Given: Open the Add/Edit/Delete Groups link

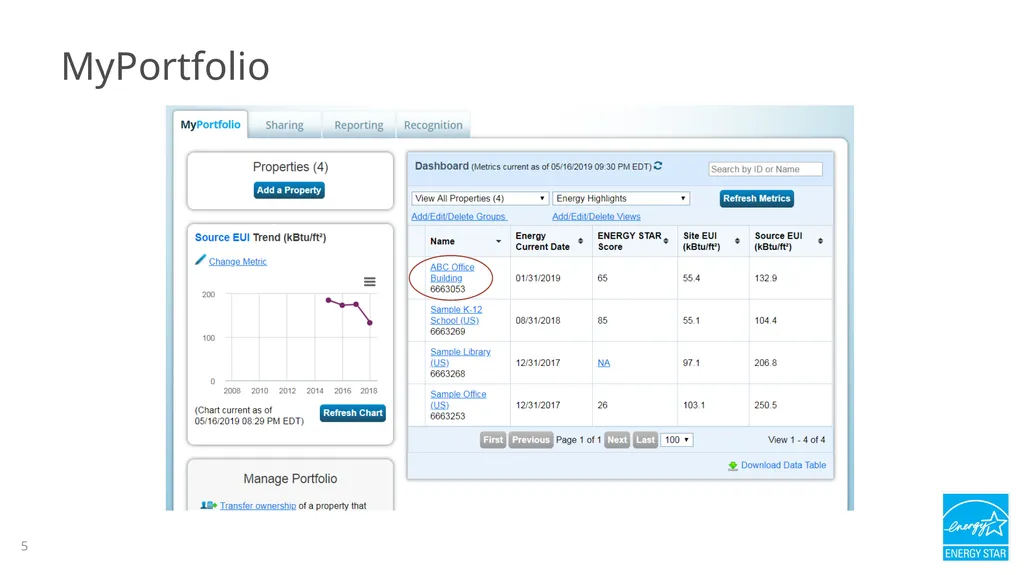Looking at the screenshot, I should [458, 216].
